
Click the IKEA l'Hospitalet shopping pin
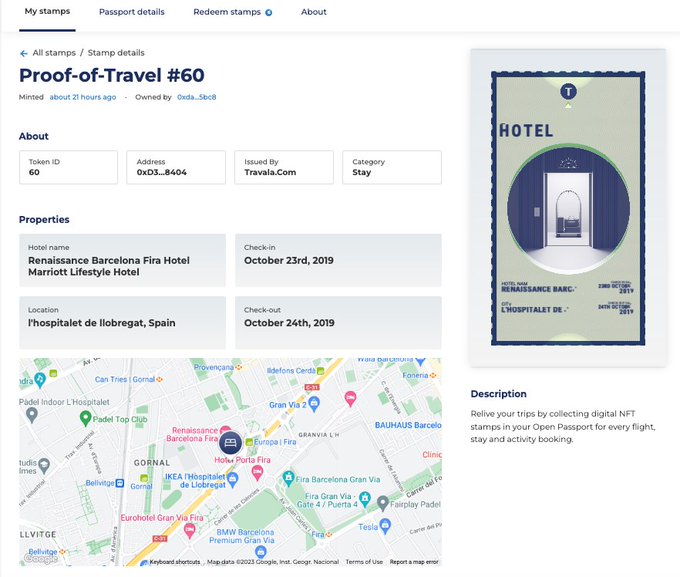[233, 480]
